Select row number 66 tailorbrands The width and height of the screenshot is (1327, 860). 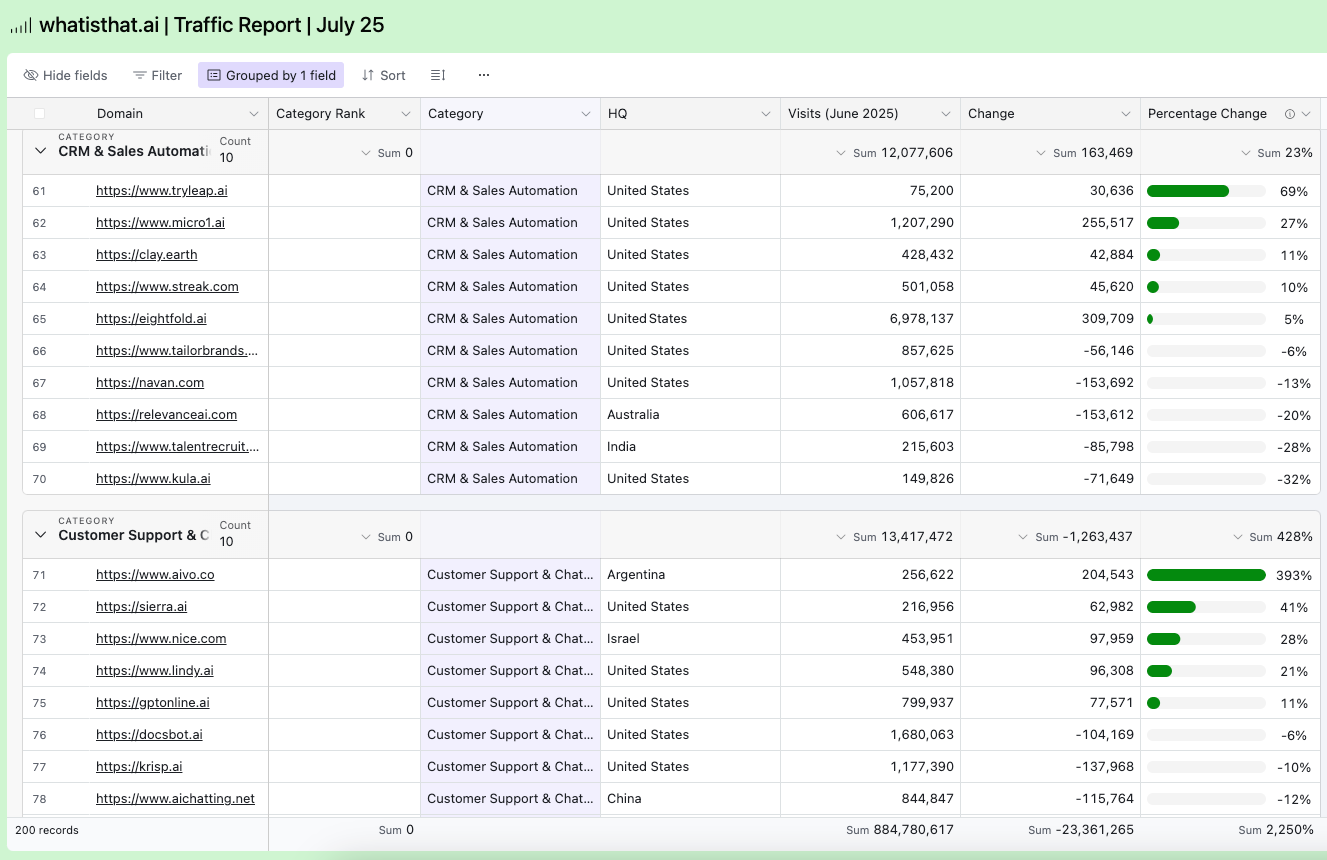point(40,351)
